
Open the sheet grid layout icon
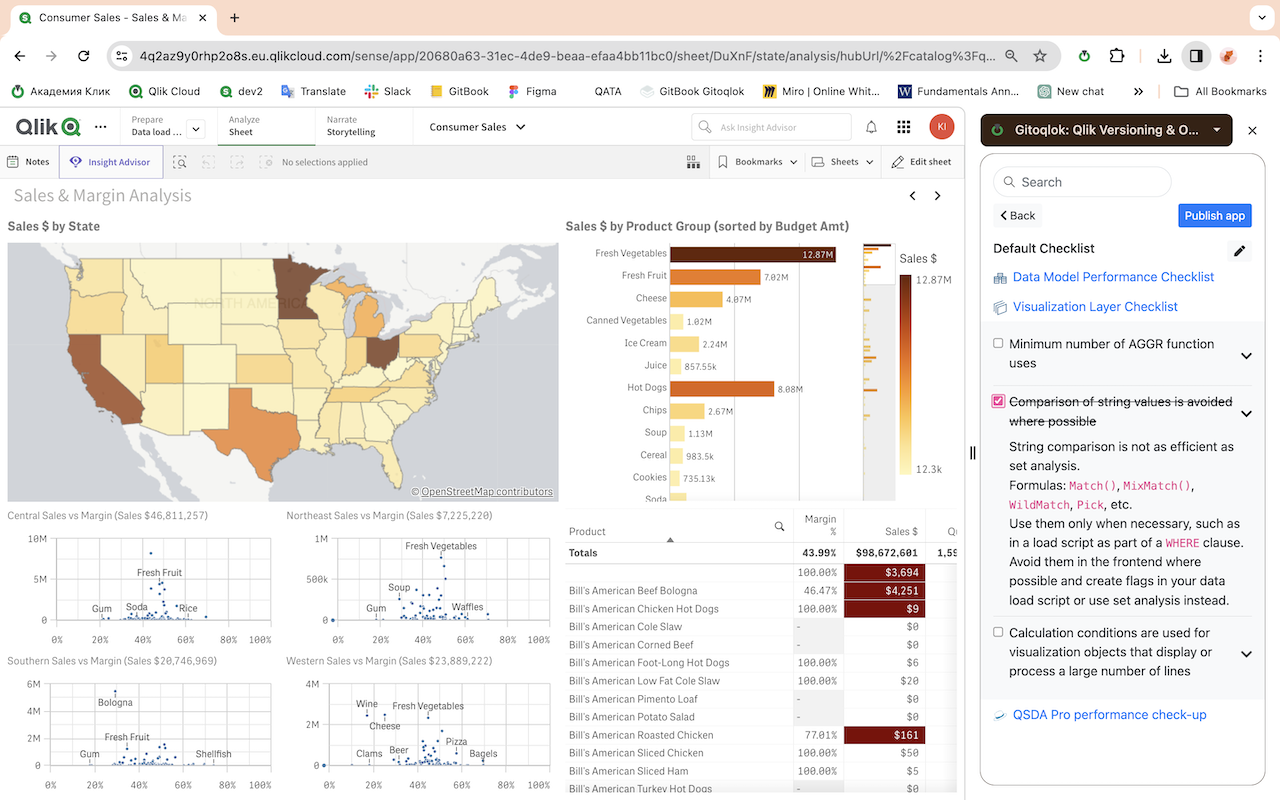point(693,162)
